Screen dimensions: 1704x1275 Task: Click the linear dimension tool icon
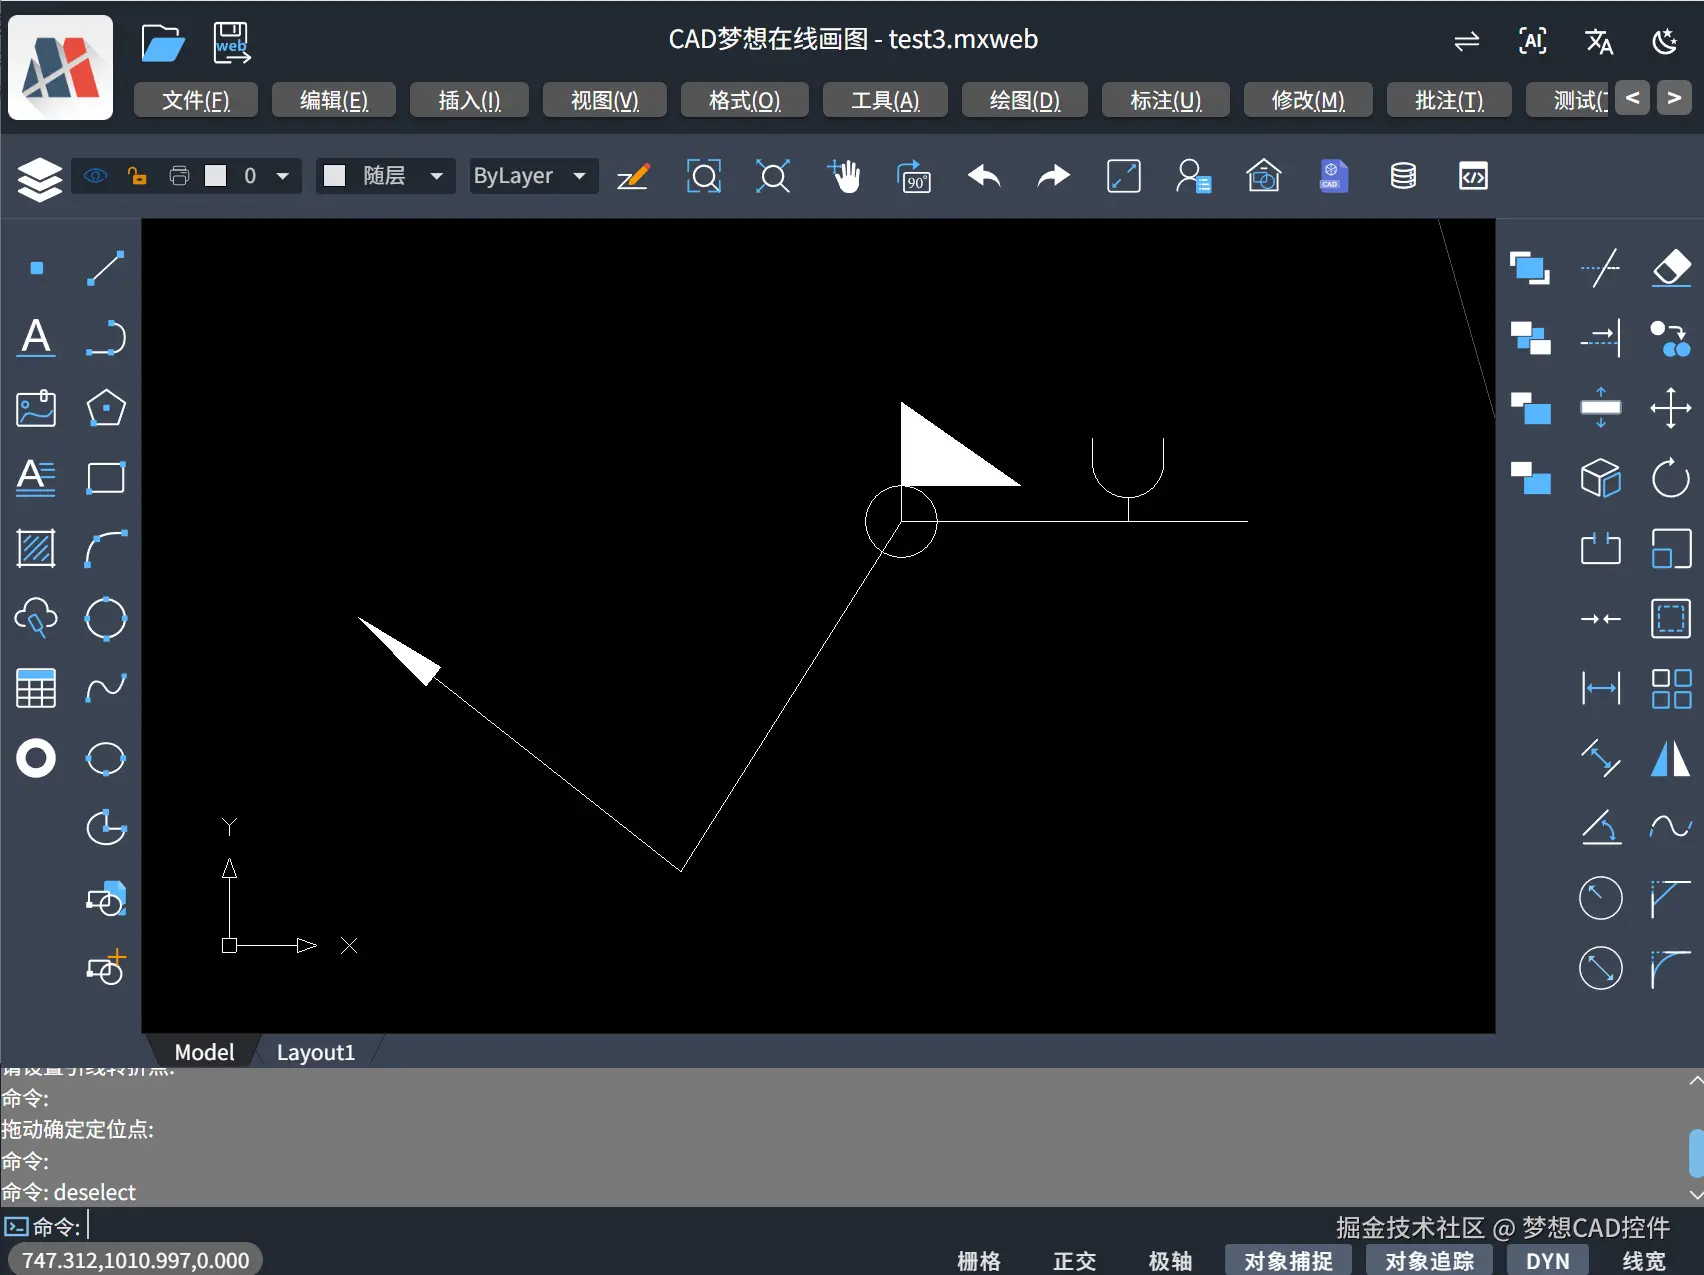(x=1601, y=688)
